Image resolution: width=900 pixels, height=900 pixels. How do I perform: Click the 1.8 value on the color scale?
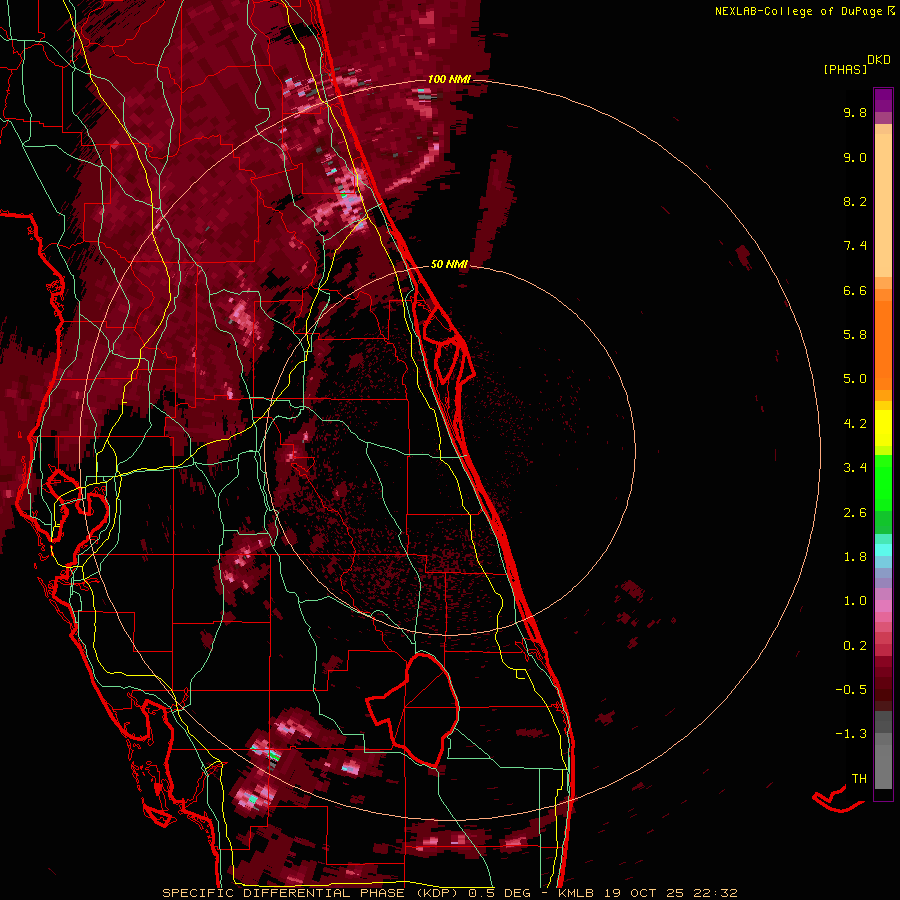pyautogui.click(x=855, y=557)
